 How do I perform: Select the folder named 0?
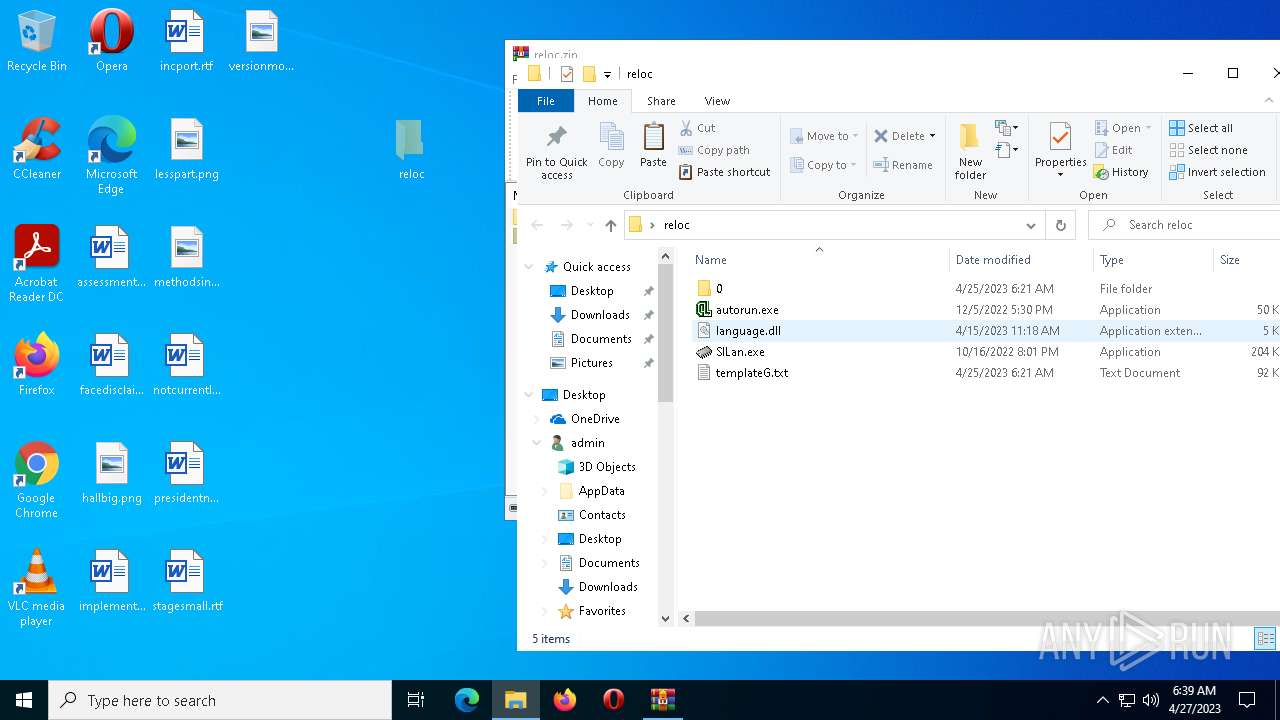point(719,288)
